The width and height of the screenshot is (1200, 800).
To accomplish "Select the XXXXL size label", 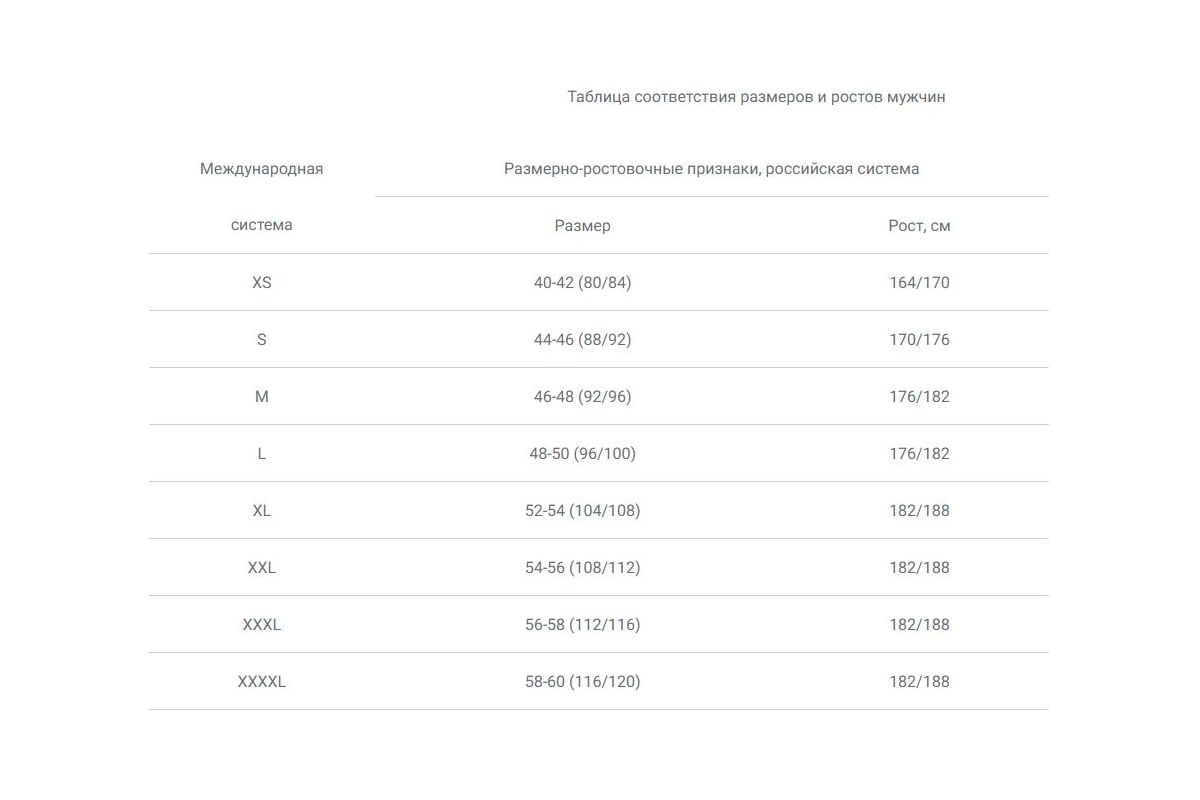I will point(262,682).
